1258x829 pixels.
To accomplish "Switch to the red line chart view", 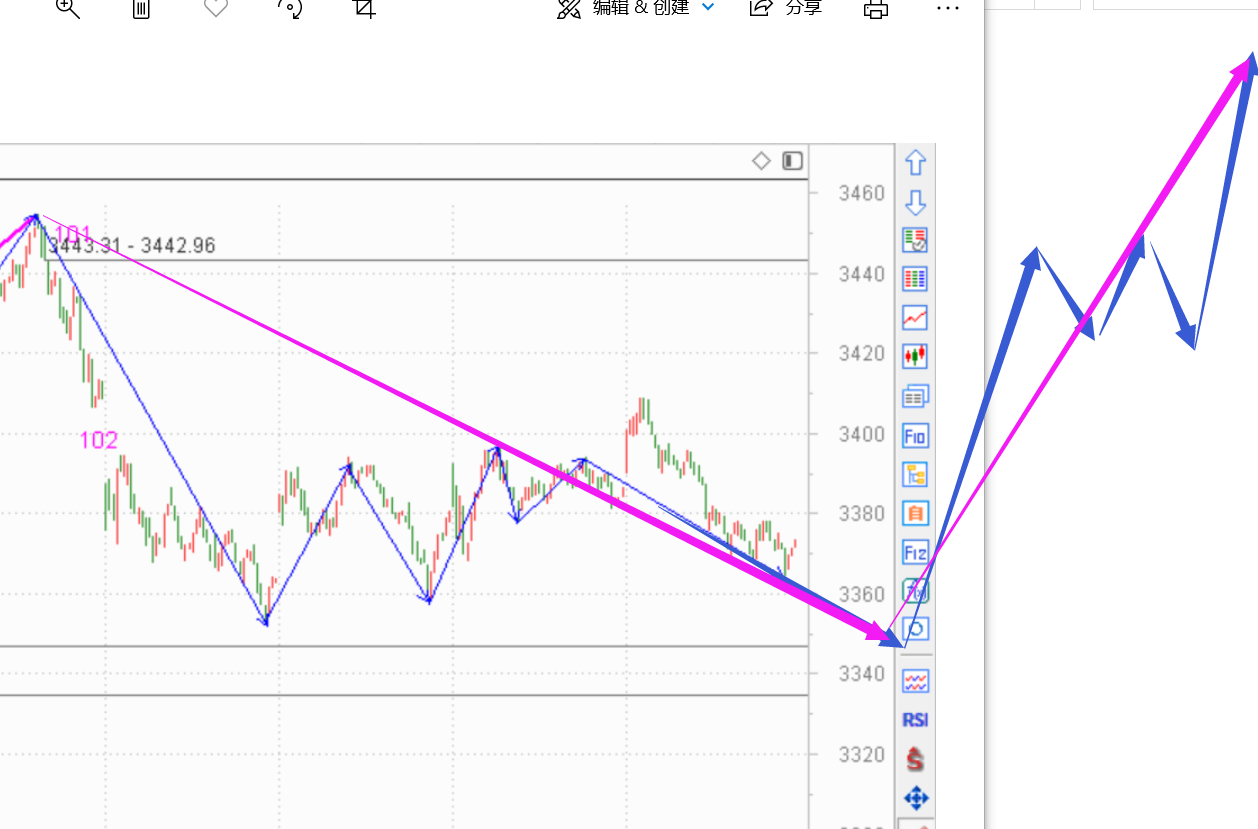I will (915, 318).
